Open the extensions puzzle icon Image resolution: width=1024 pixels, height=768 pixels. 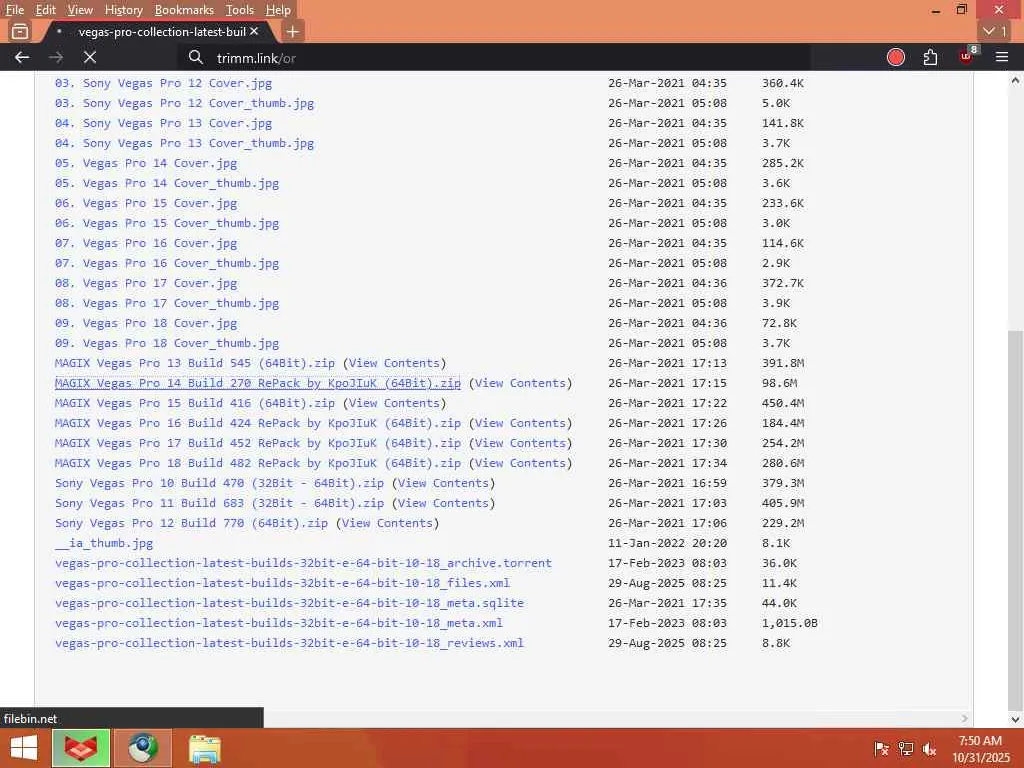click(x=930, y=57)
